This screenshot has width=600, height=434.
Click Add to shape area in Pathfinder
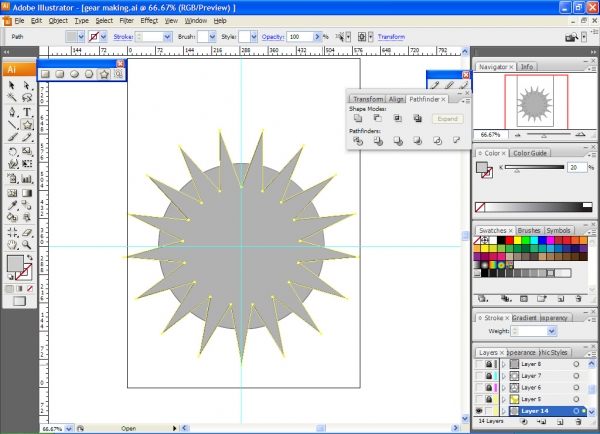click(x=358, y=118)
